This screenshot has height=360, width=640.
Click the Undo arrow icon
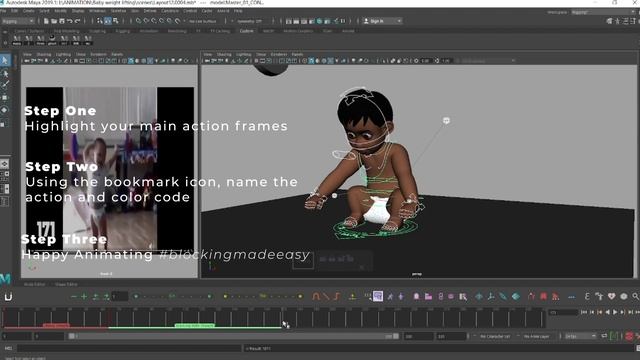tap(69, 21)
